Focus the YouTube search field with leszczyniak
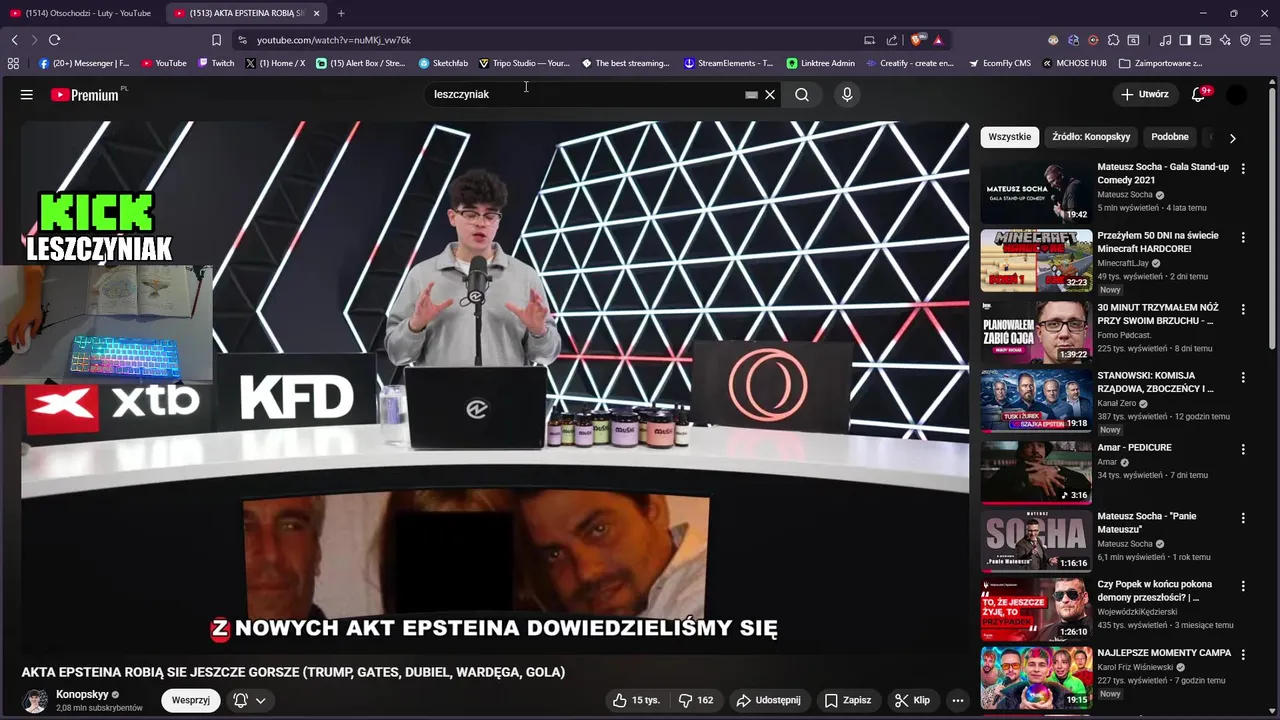 point(586,94)
